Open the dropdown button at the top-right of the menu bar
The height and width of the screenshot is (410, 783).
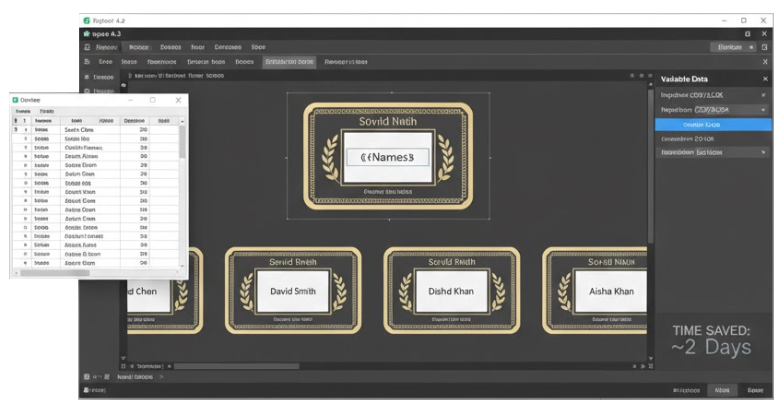coord(735,47)
